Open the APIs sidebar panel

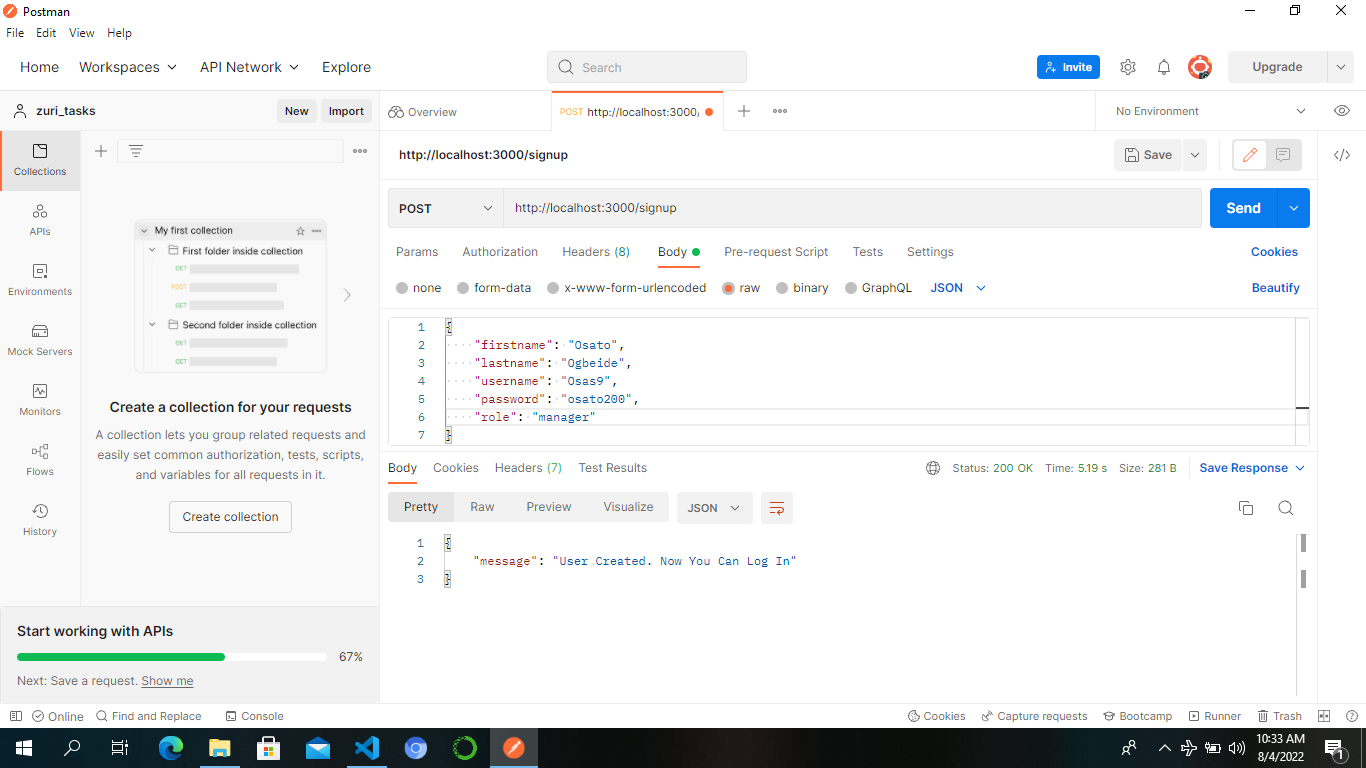40,220
